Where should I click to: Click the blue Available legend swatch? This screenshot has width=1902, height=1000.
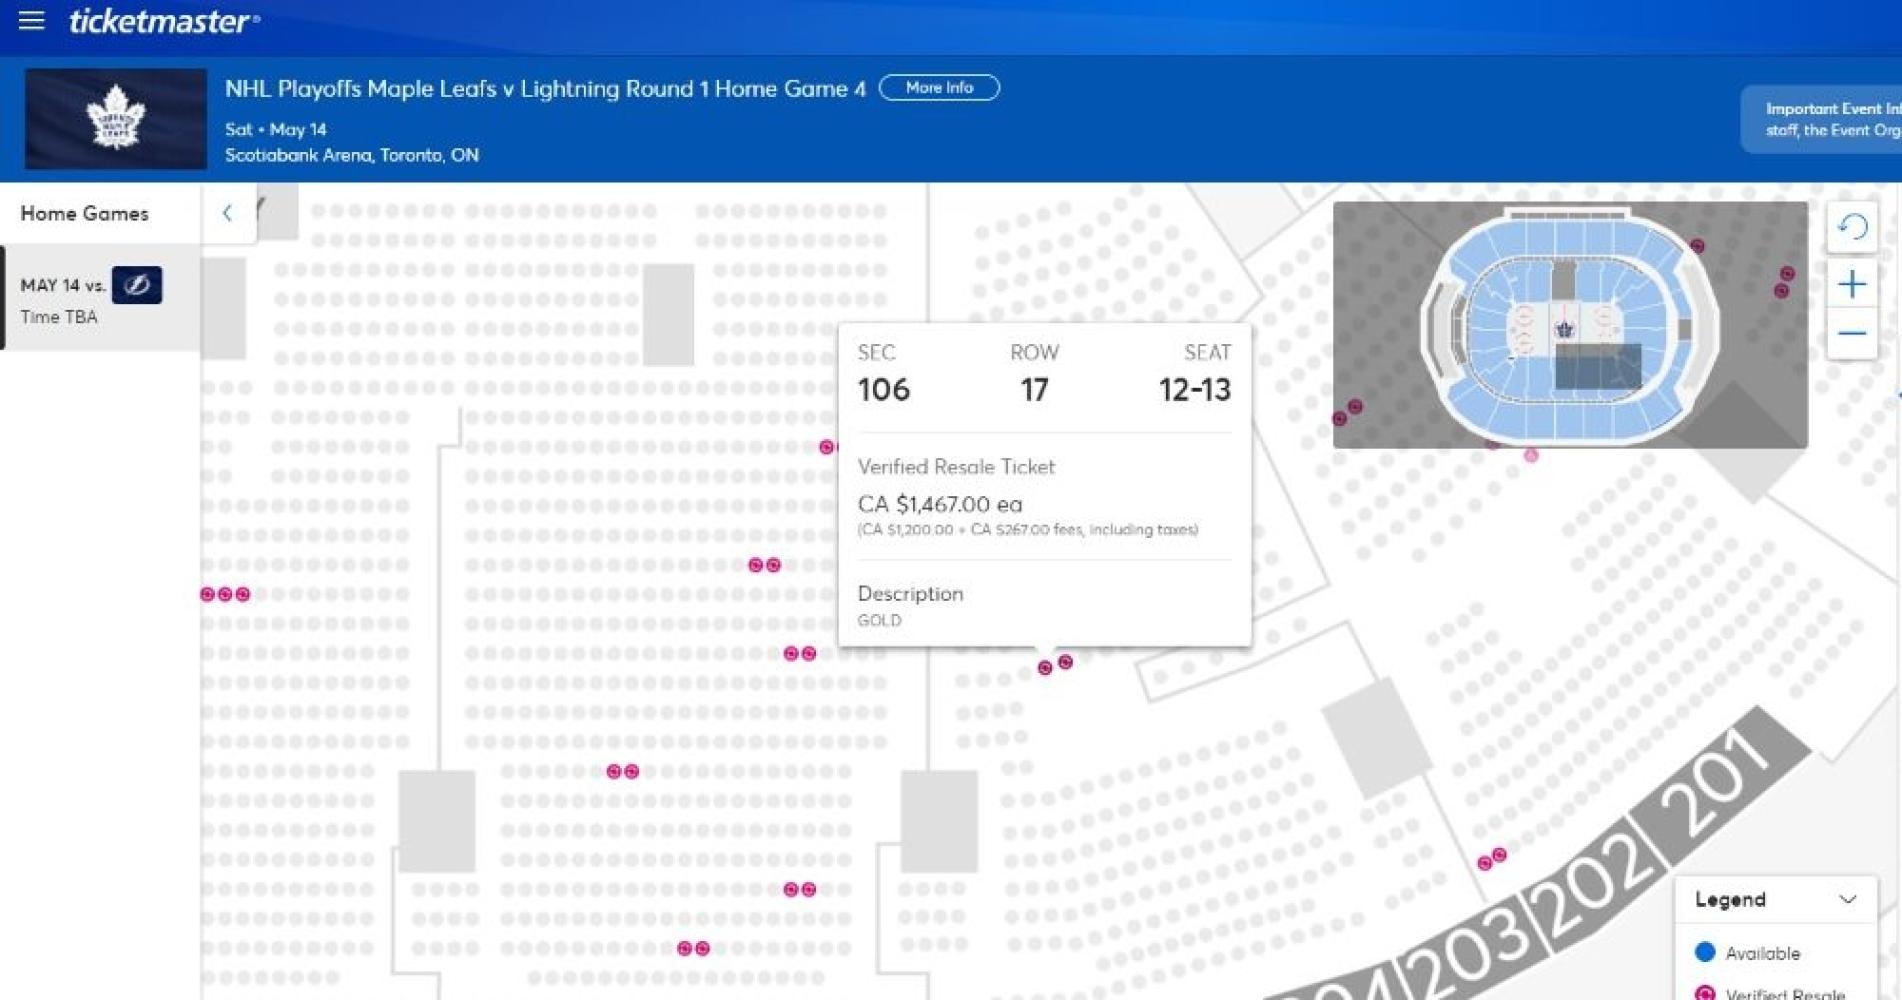[x=1705, y=952]
